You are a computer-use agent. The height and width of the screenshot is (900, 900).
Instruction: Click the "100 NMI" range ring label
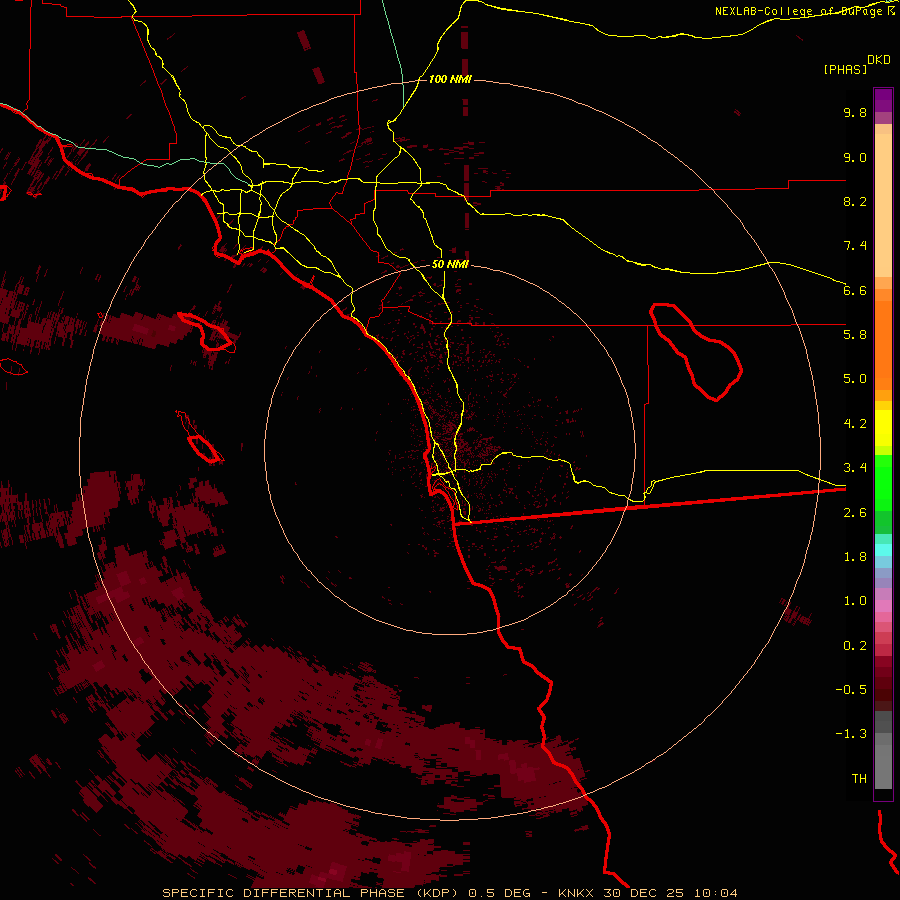click(450, 79)
